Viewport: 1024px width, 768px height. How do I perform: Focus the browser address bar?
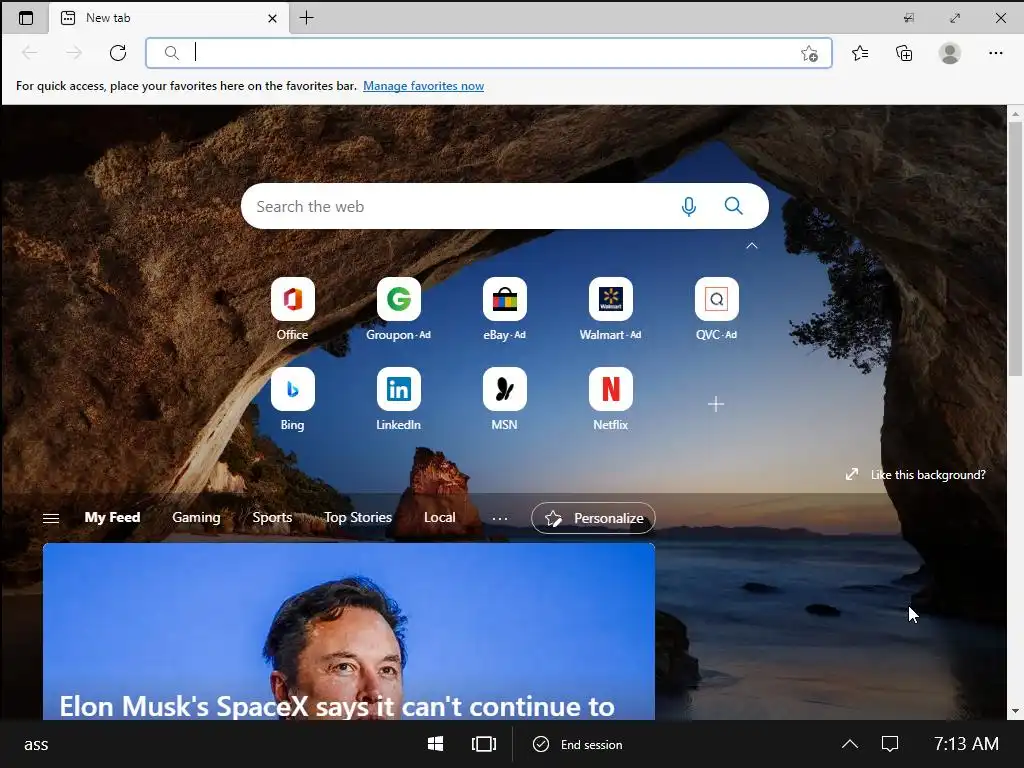point(488,53)
